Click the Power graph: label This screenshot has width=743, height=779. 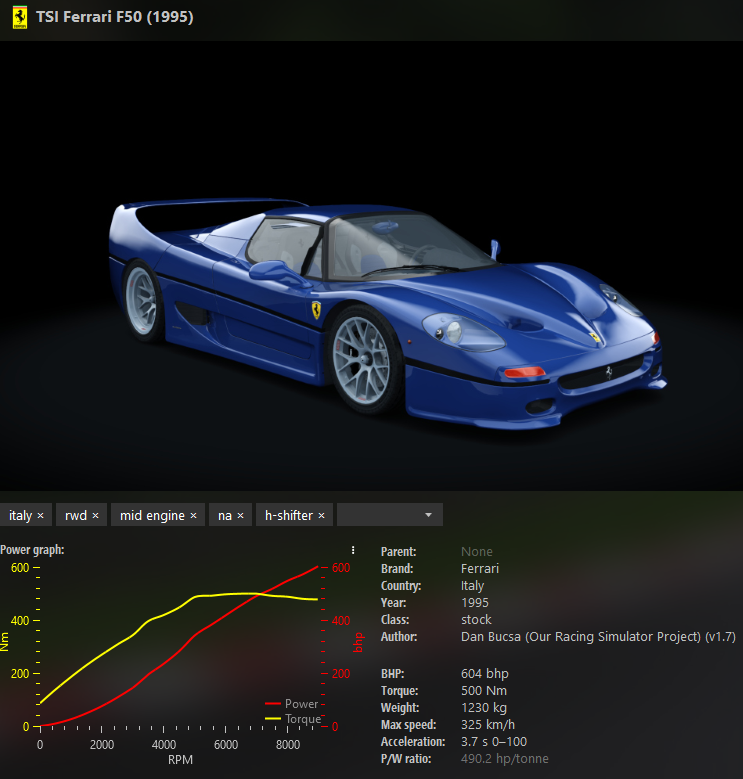32,549
